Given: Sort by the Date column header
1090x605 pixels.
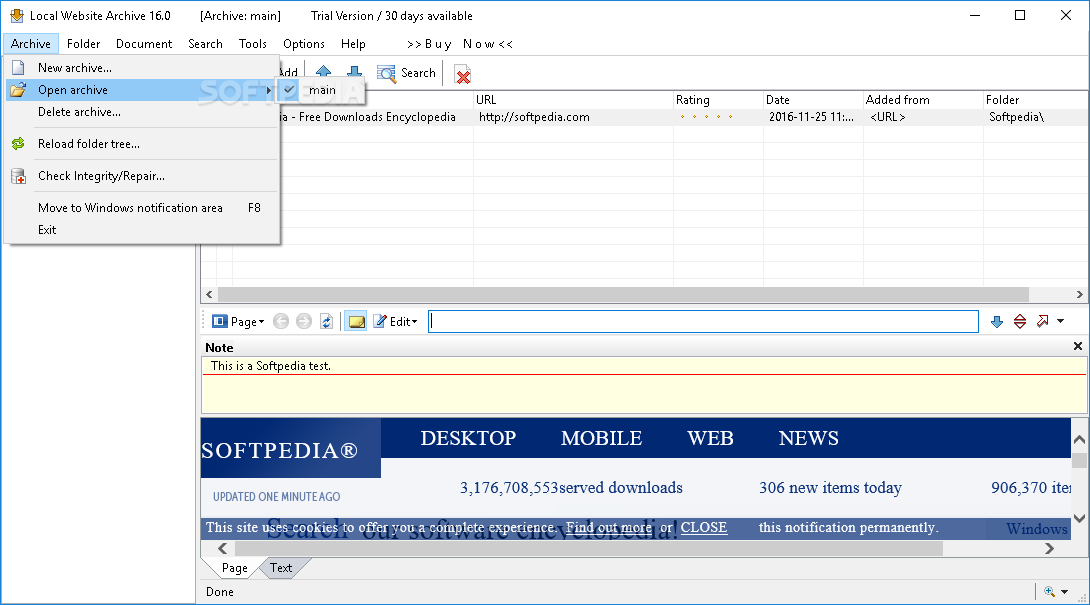Looking at the screenshot, I should click(x=813, y=100).
